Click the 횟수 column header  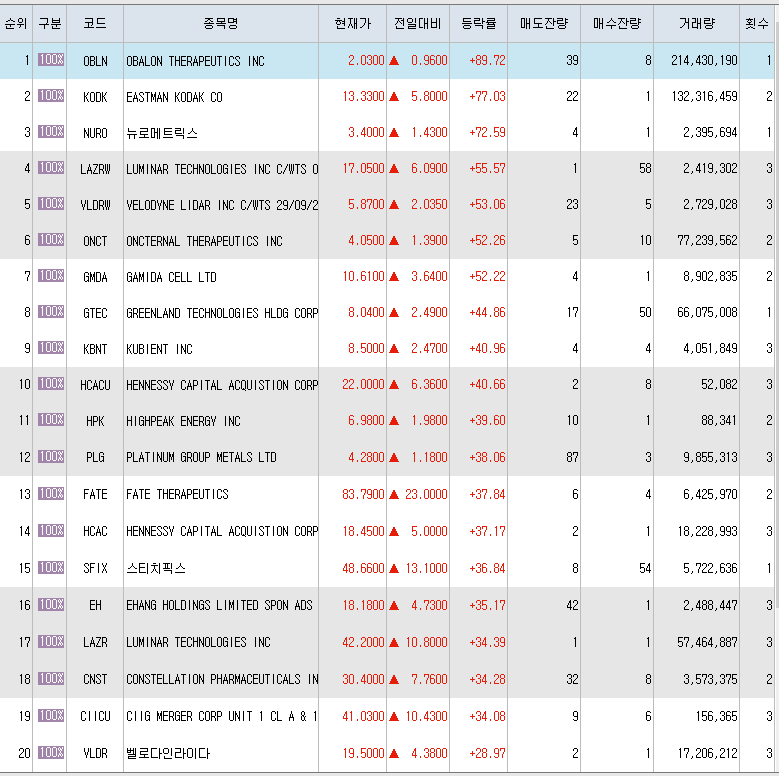point(757,23)
